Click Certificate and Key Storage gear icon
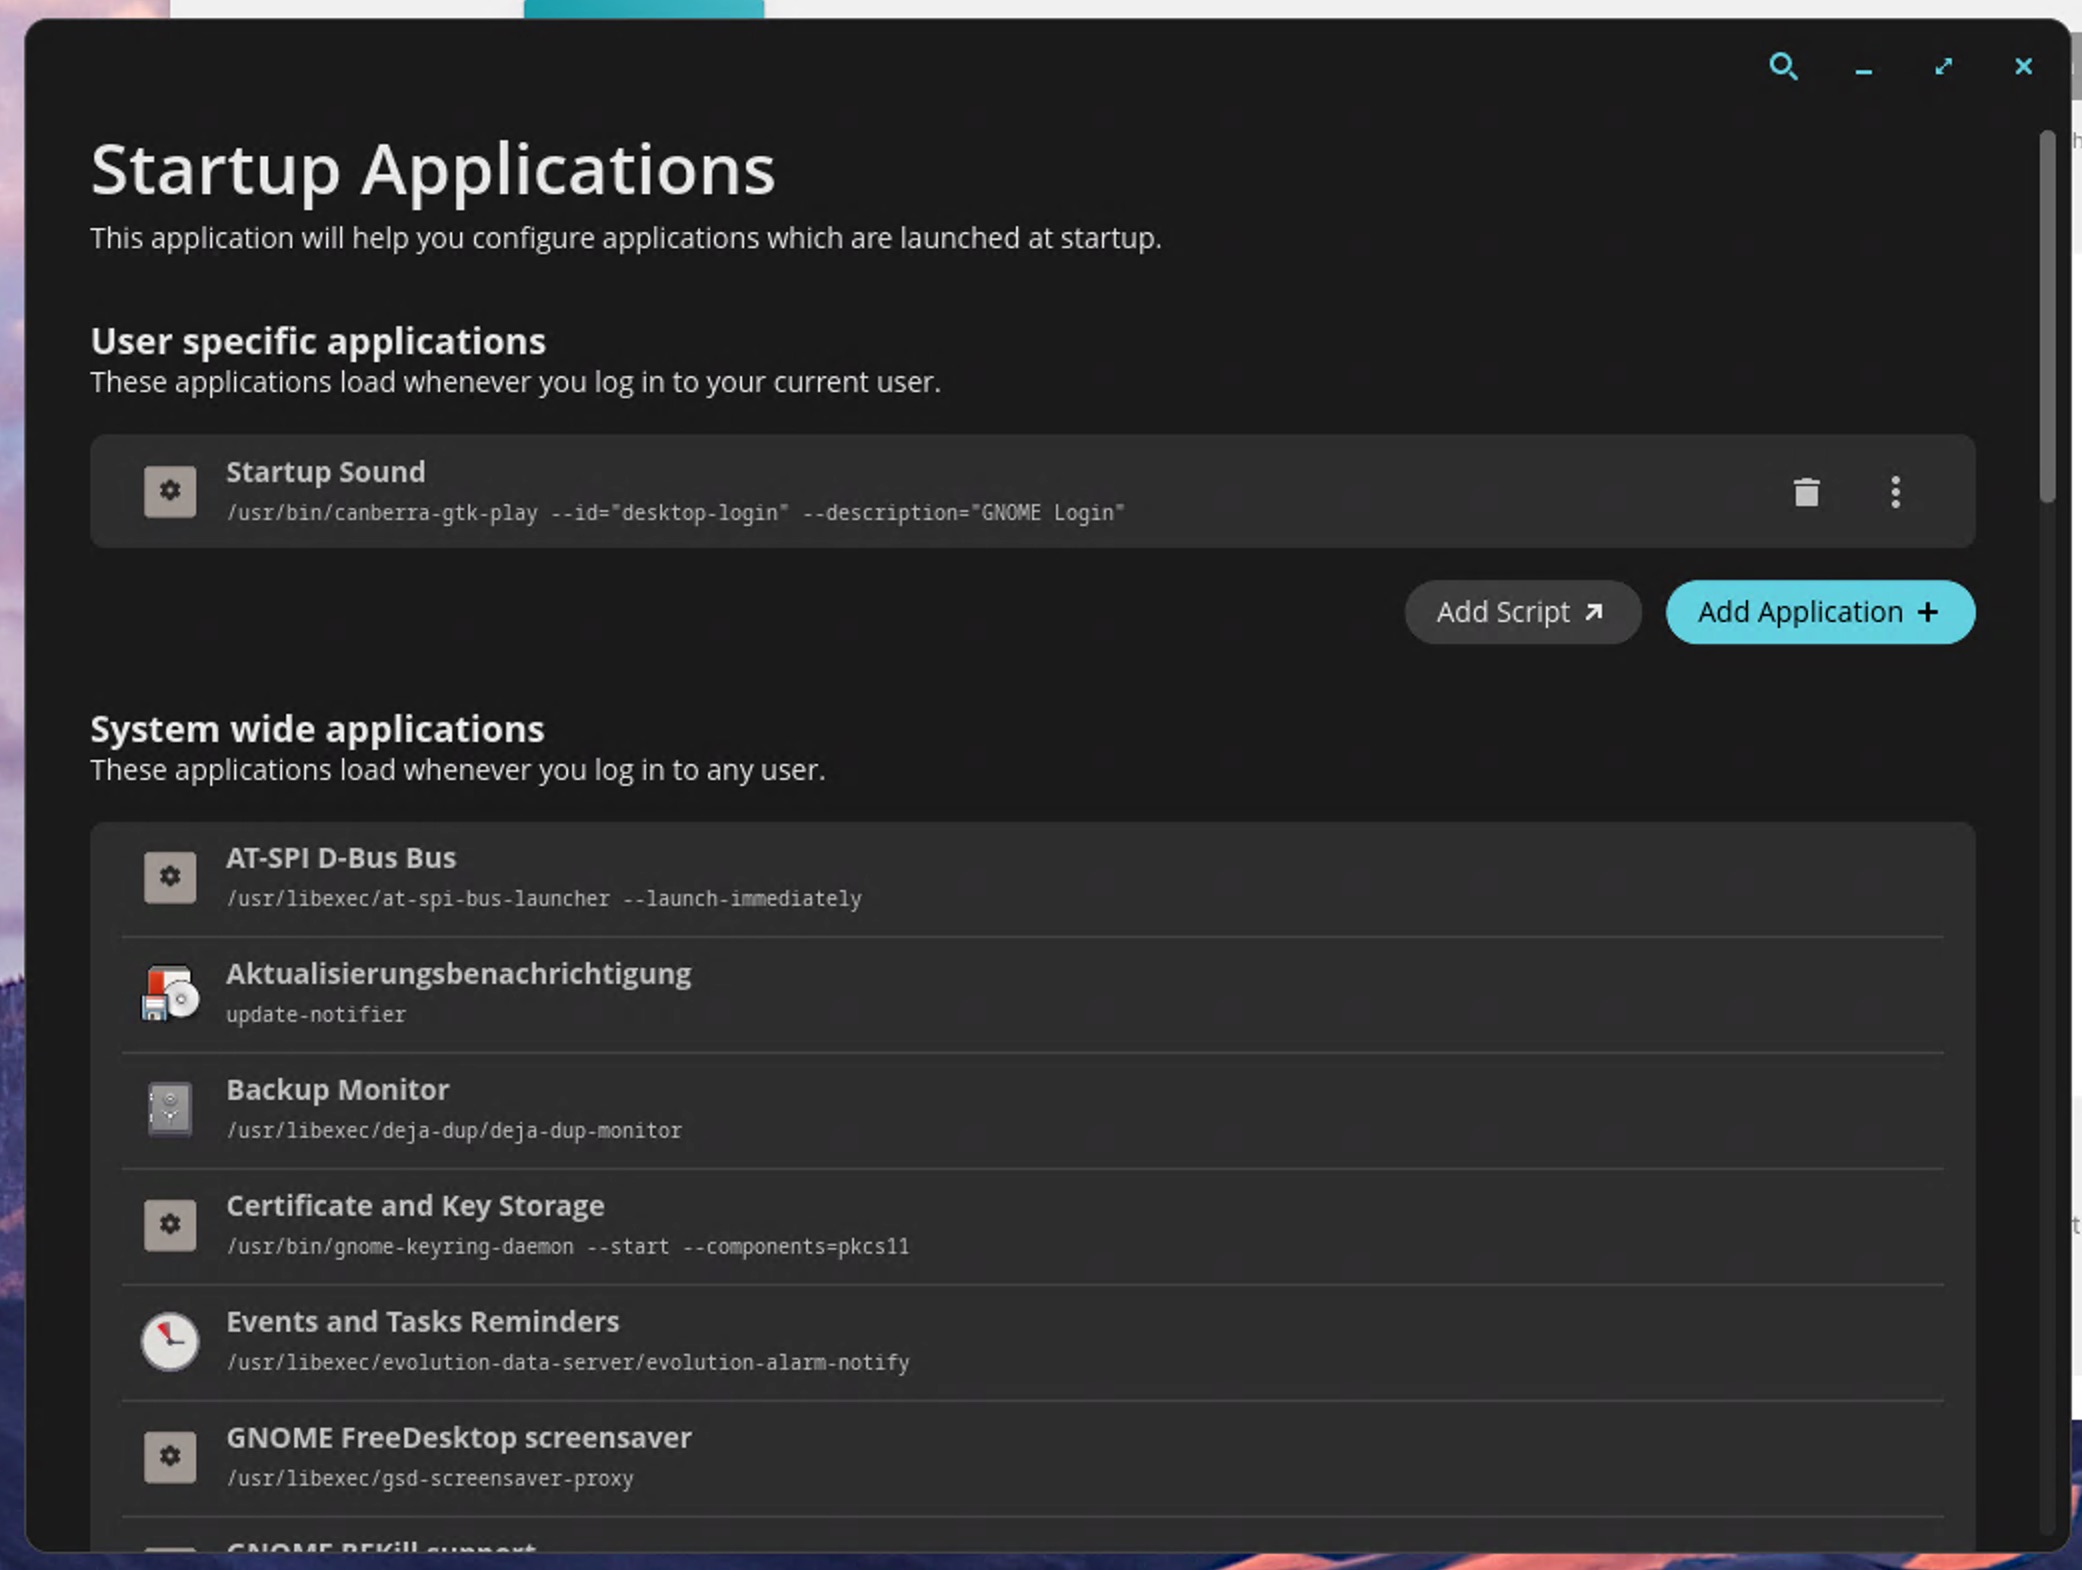 (x=170, y=1225)
